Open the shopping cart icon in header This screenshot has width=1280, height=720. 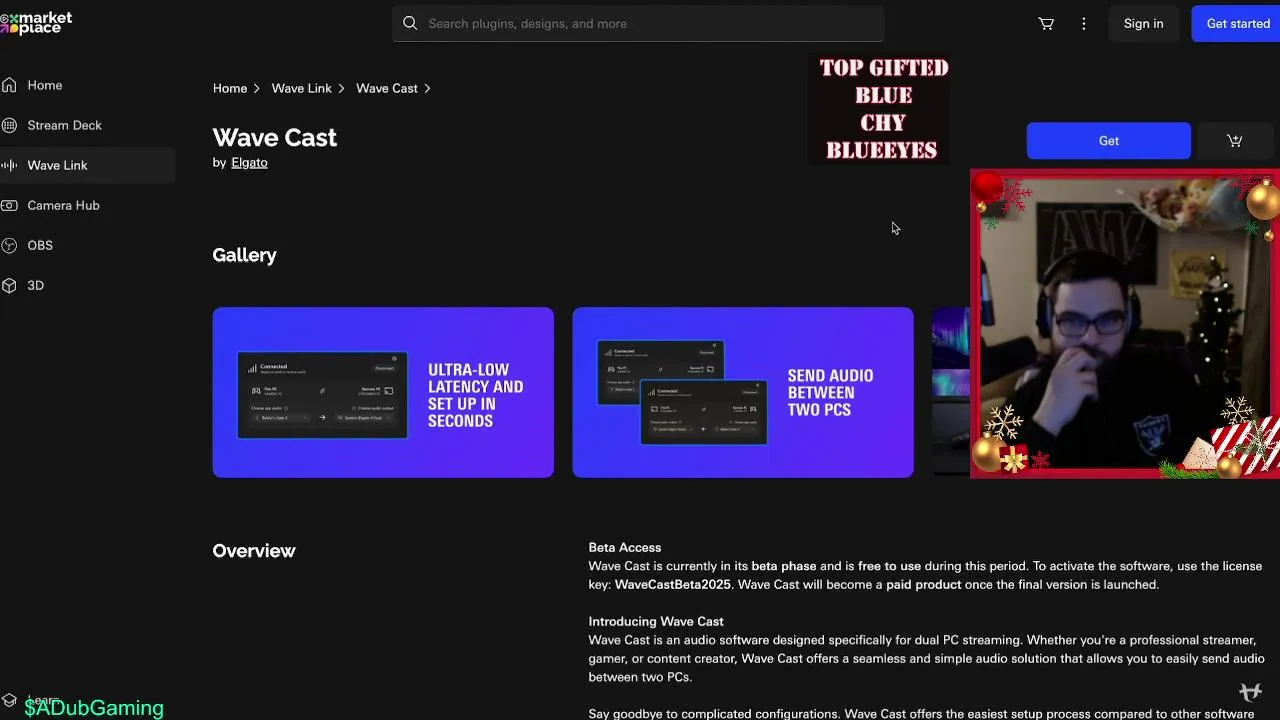tap(1046, 24)
